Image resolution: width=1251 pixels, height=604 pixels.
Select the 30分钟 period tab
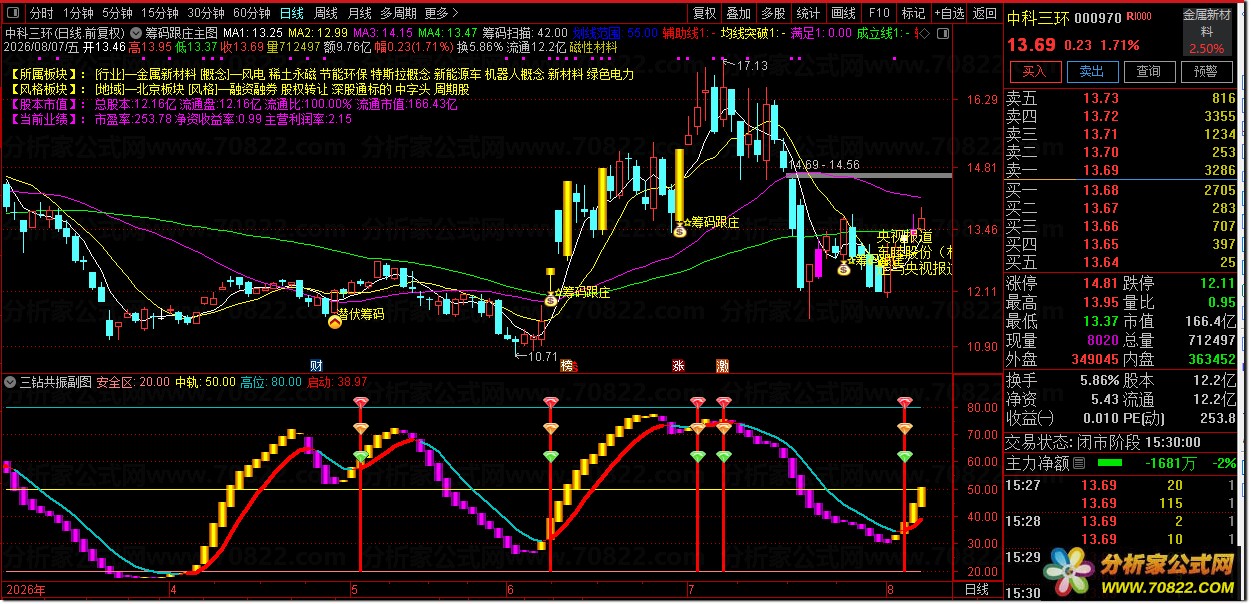click(x=205, y=14)
